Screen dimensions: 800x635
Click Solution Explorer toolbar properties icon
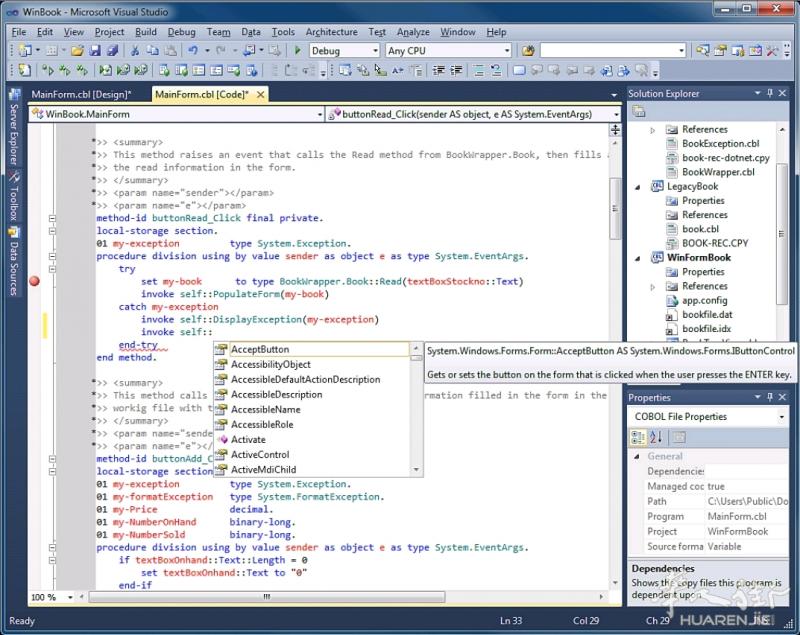(639, 111)
